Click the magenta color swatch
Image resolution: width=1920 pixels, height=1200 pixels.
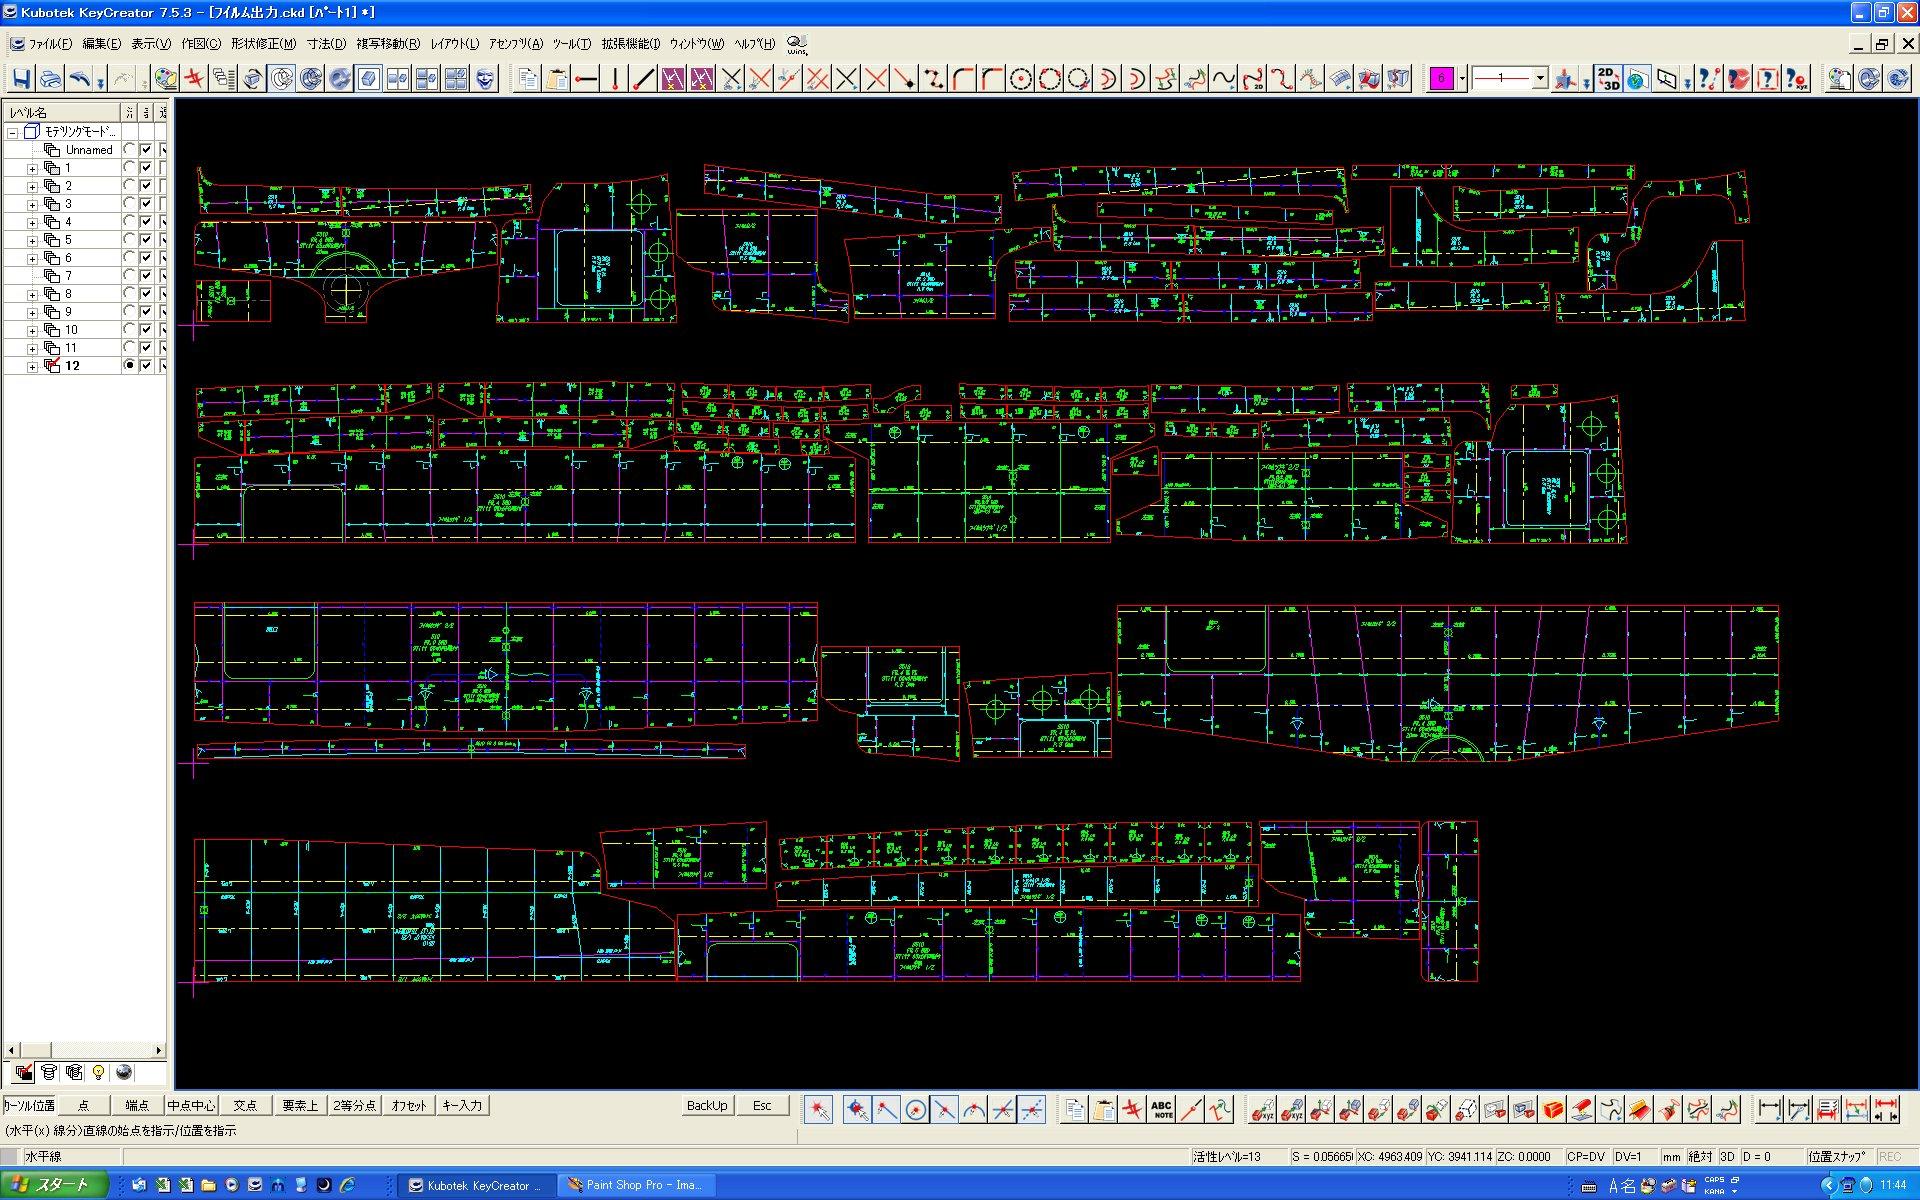pos(1441,78)
